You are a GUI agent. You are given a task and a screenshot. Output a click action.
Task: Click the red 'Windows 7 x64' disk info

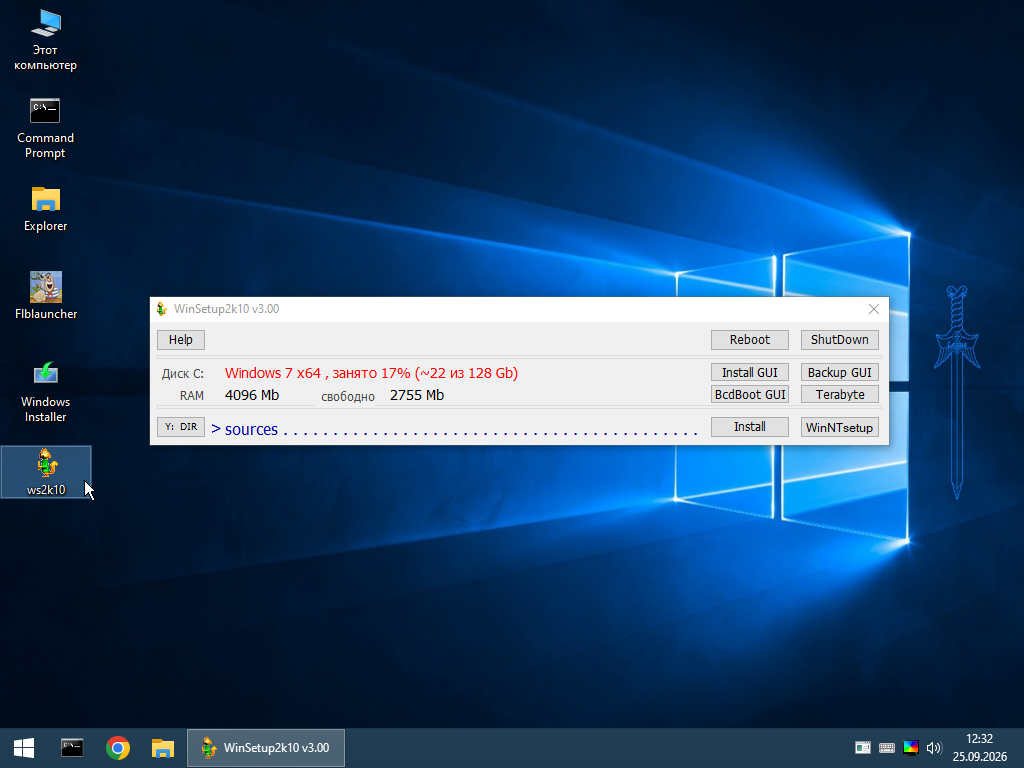372,373
